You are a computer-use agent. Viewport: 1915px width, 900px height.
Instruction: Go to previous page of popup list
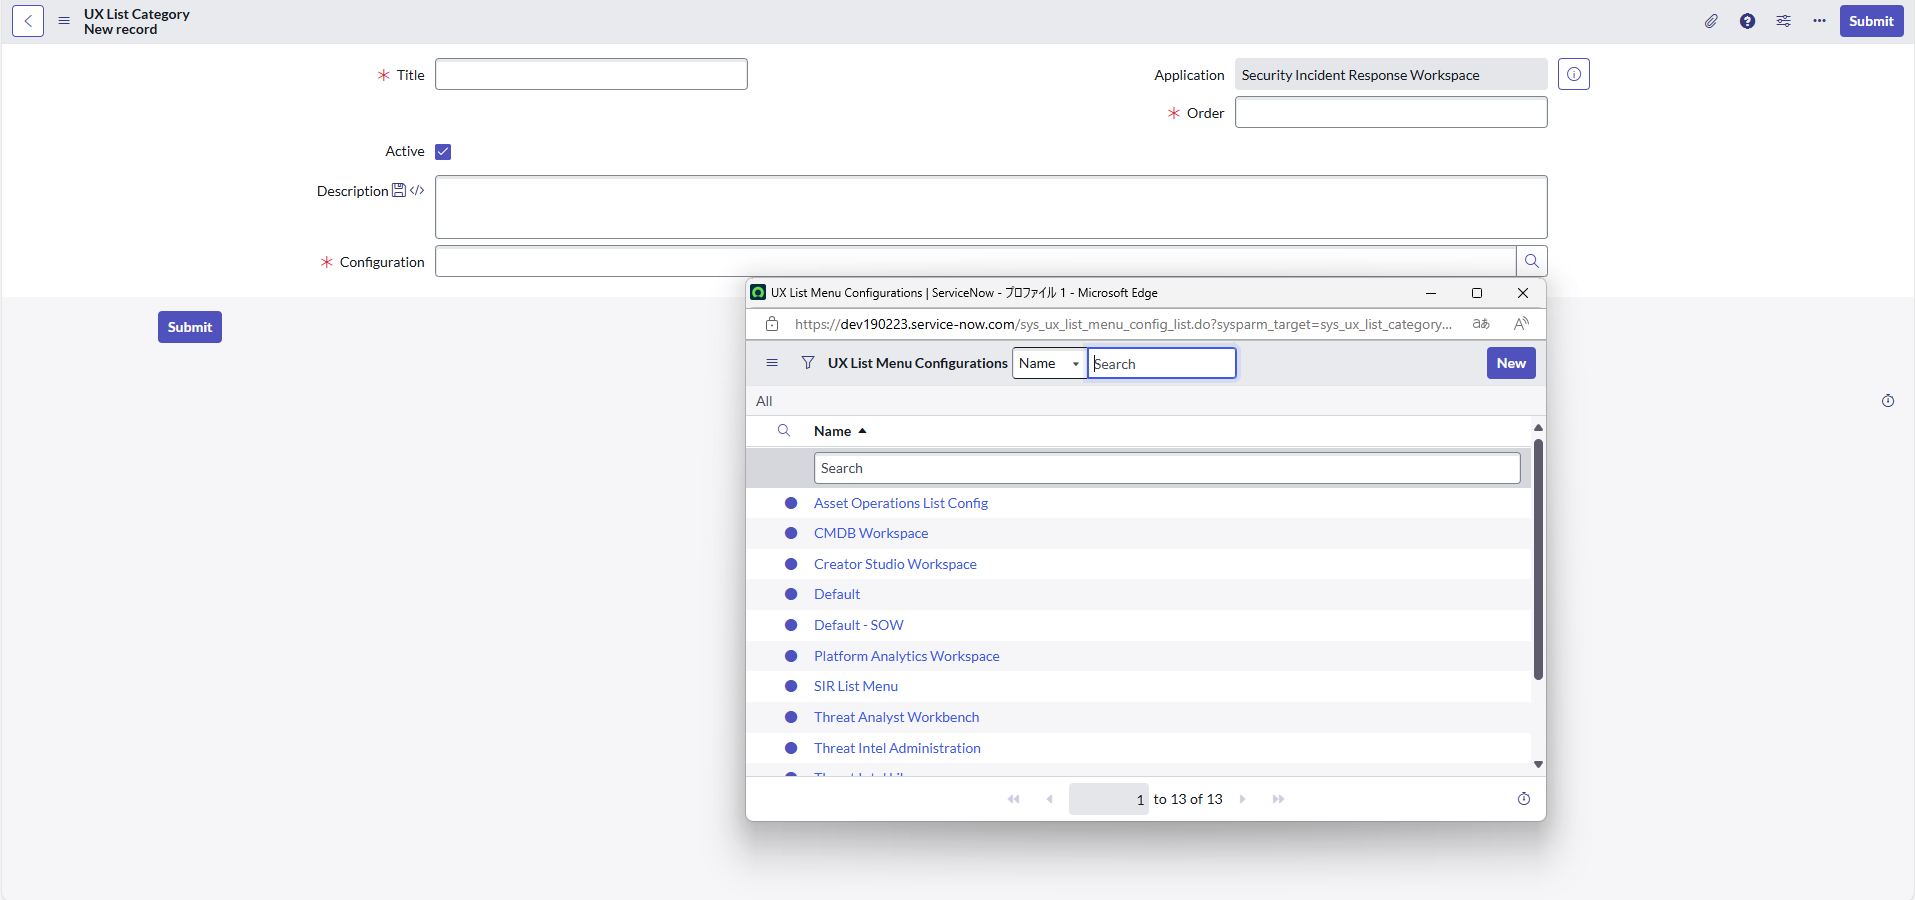coord(1049,799)
